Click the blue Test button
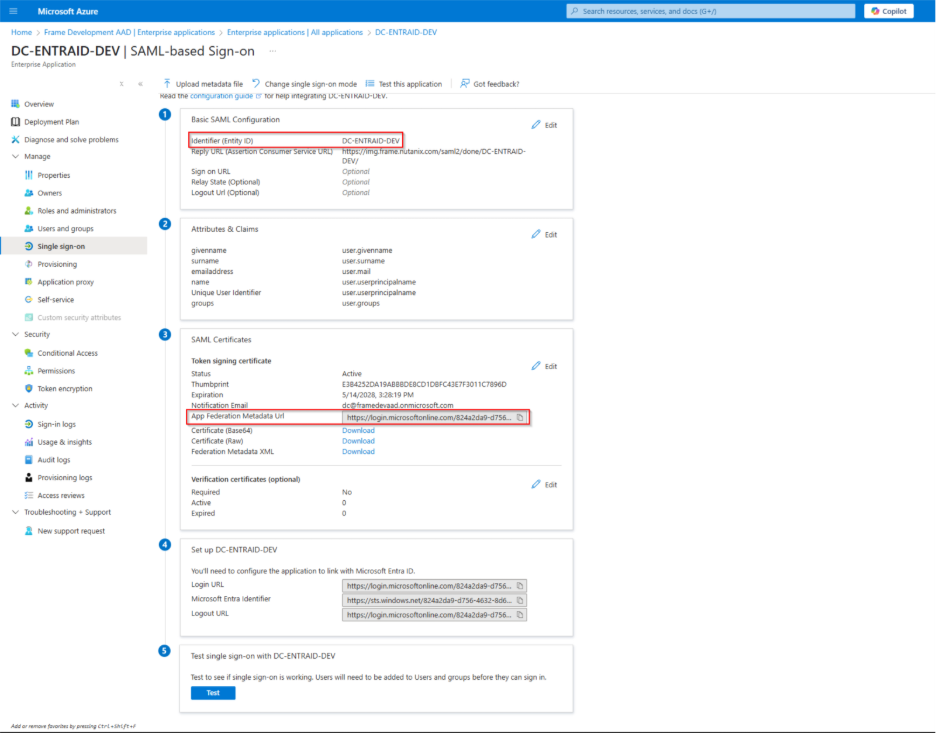The width and height of the screenshot is (936, 733). click(x=213, y=693)
